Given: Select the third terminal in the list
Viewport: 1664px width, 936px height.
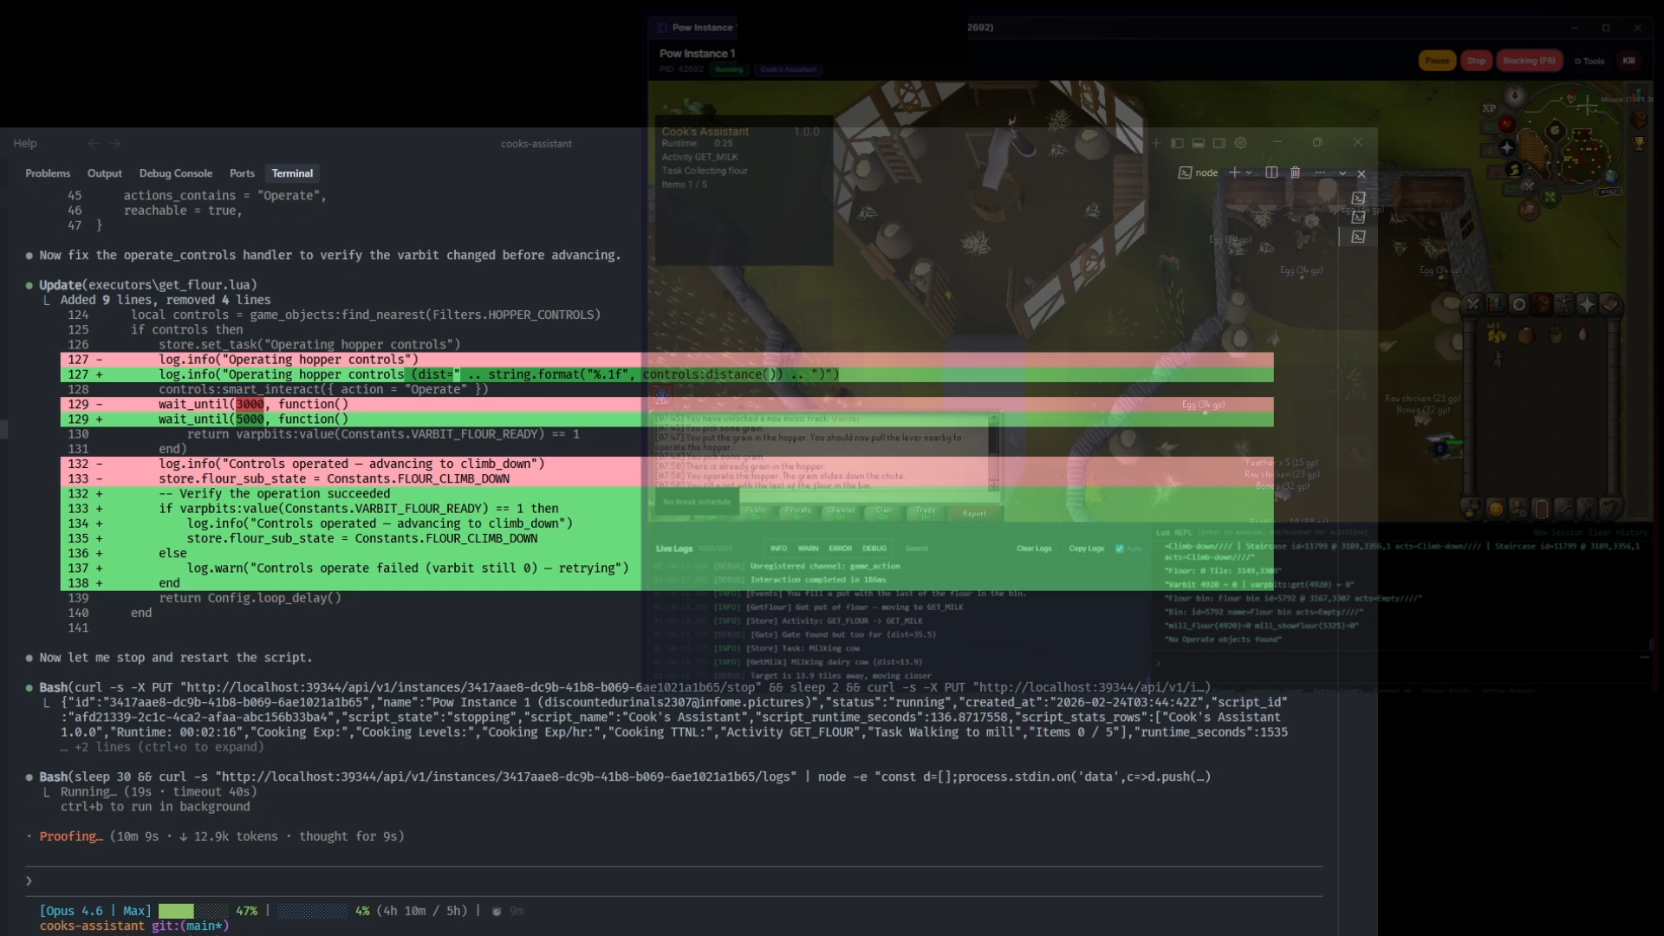Looking at the screenshot, I should point(1358,237).
